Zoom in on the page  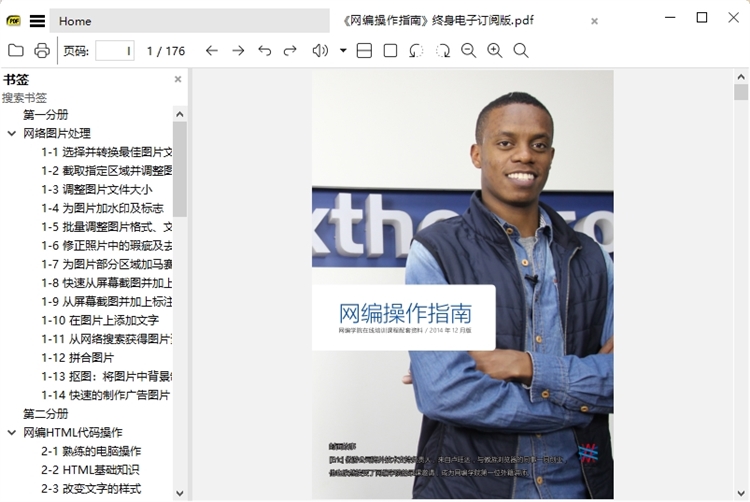[x=495, y=51]
